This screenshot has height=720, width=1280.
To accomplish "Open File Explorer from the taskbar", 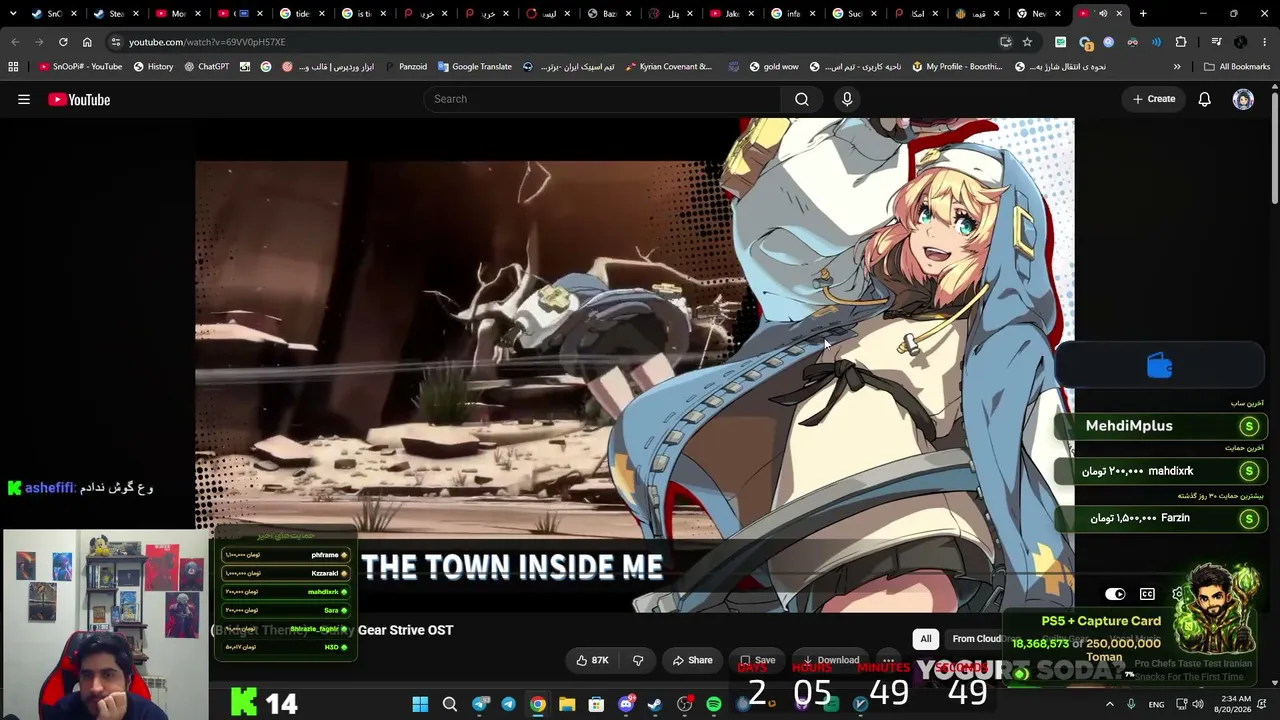I will [567, 704].
